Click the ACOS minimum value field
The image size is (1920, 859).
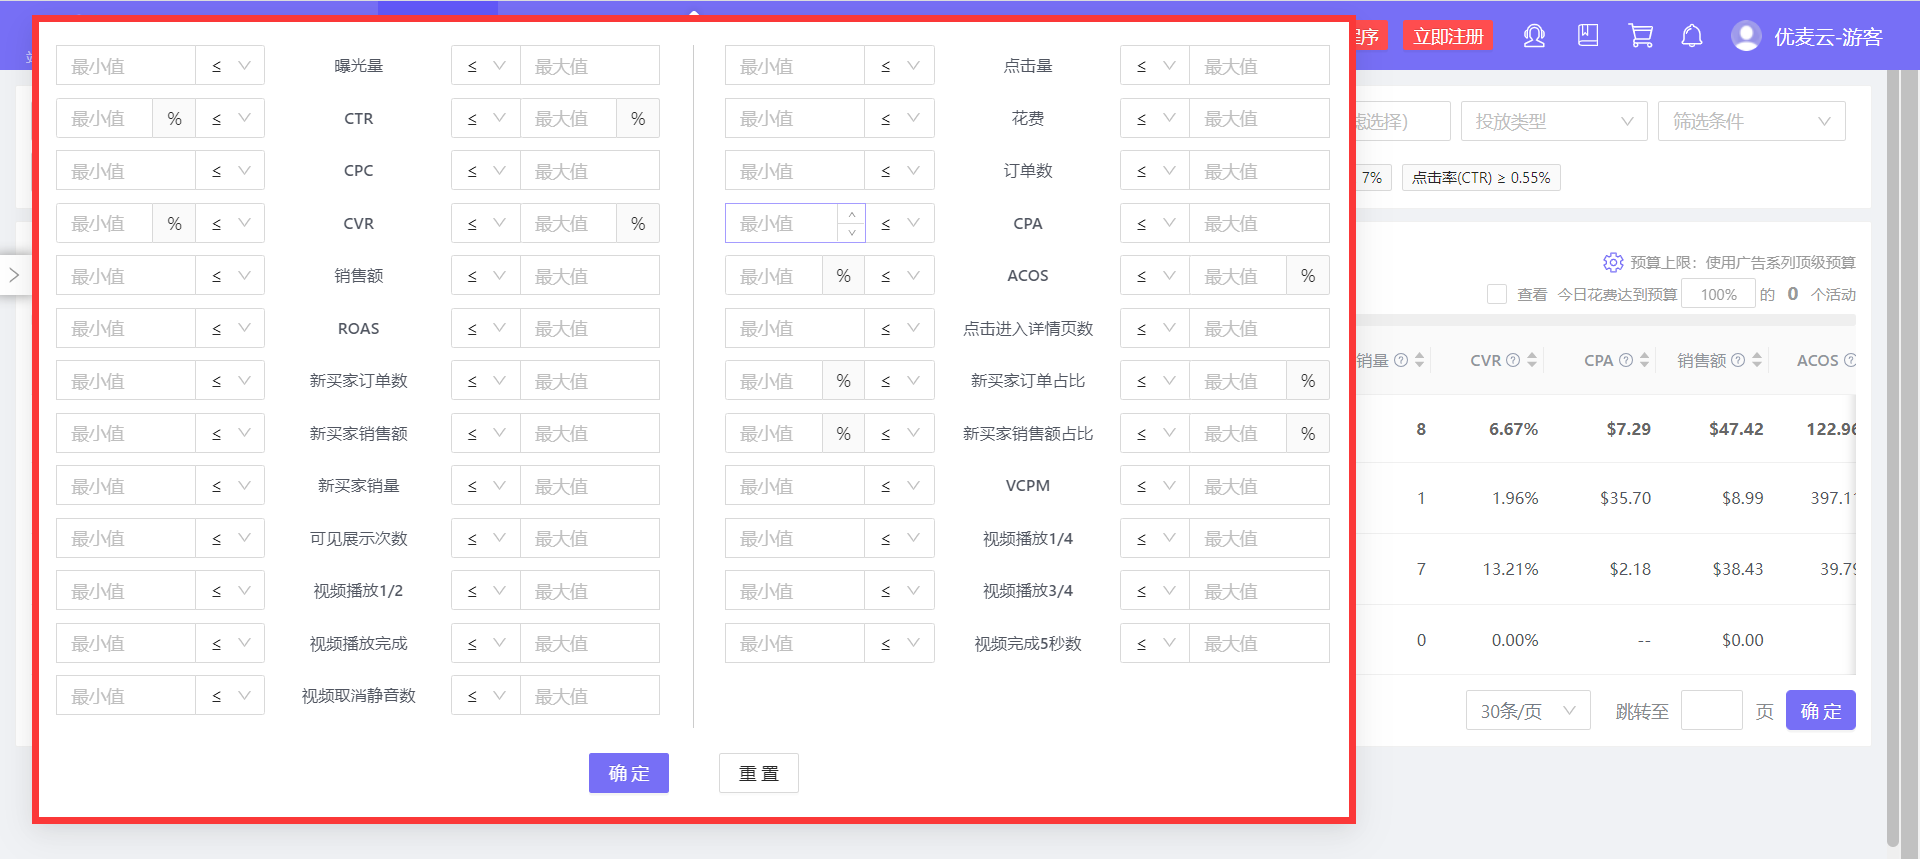pyautogui.click(x=774, y=276)
